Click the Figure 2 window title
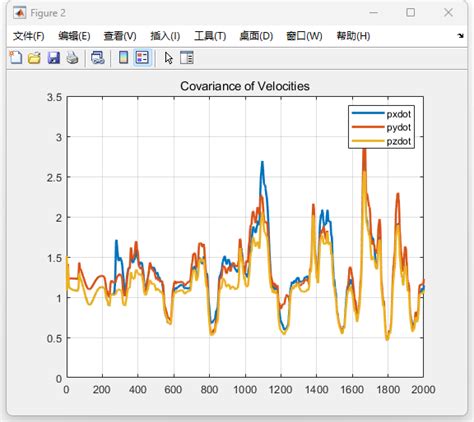This screenshot has height=422, width=474. click(48, 13)
